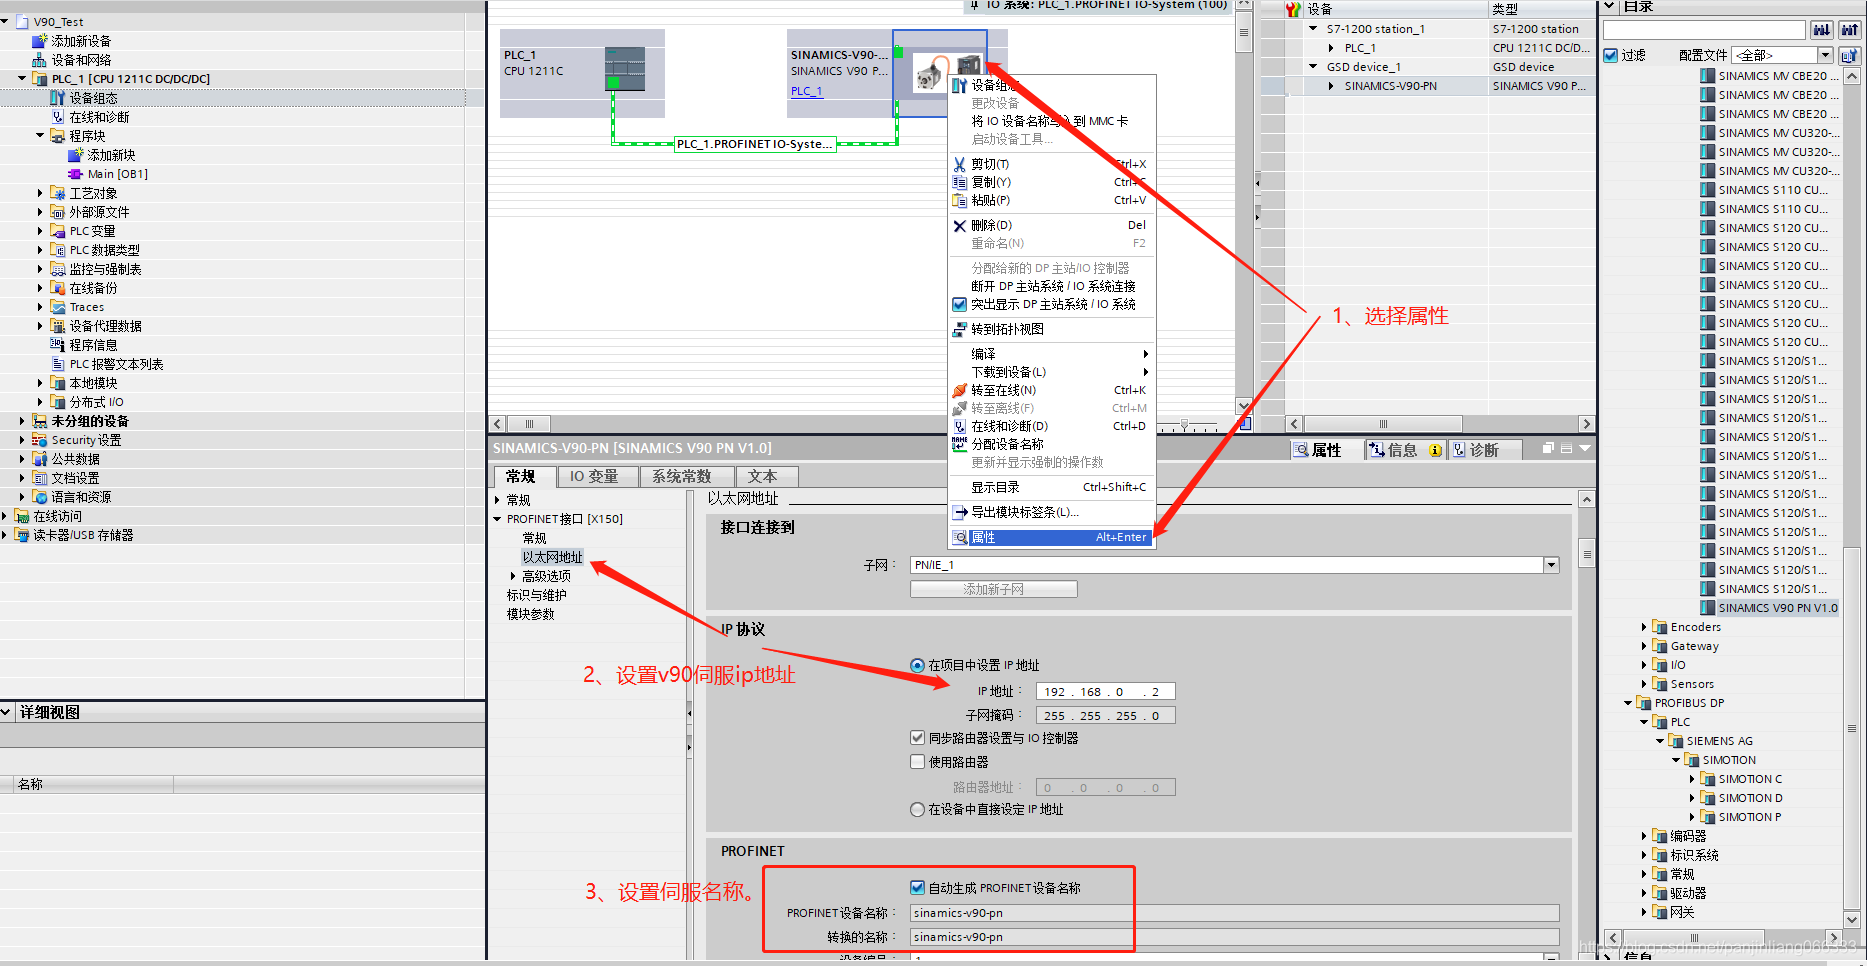Screen dimensions: 1867x966
Task: Collapse PROFINET接口 [X150] properties node
Action: 498,519
